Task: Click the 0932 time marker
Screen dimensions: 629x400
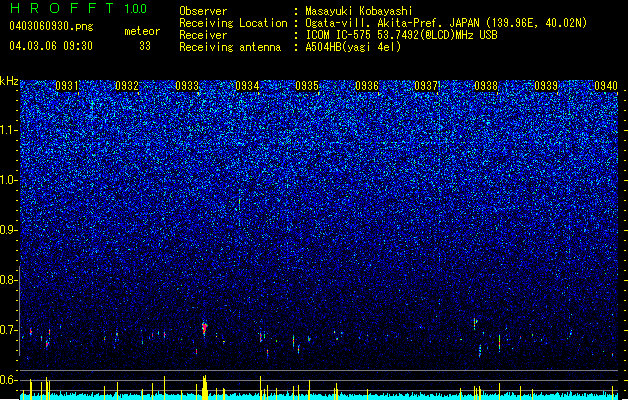Action: (x=127, y=86)
